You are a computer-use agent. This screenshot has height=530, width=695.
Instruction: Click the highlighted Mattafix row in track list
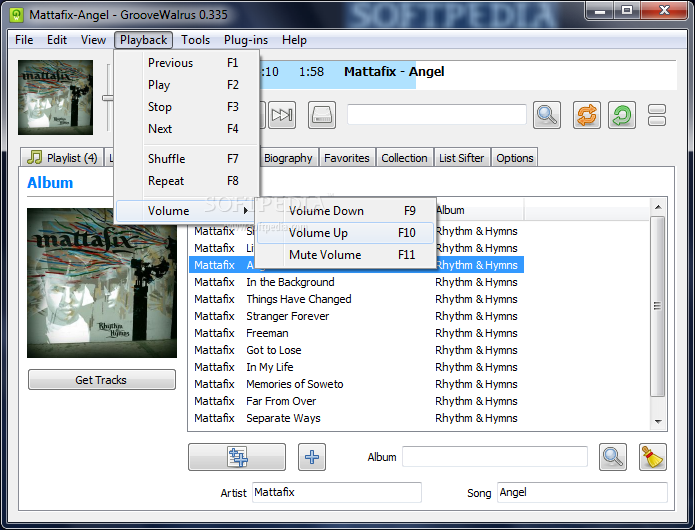tap(356, 265)
